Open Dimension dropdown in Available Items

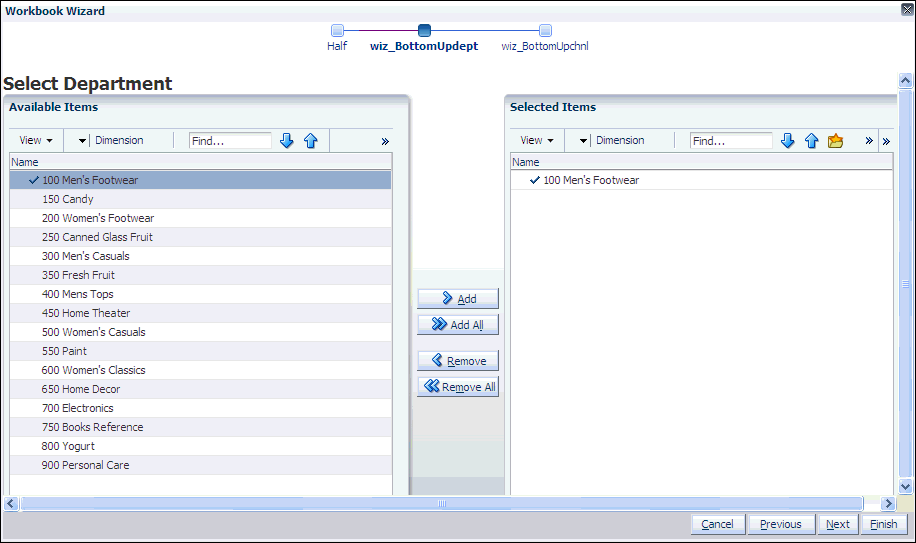click(x=82, y=140)
